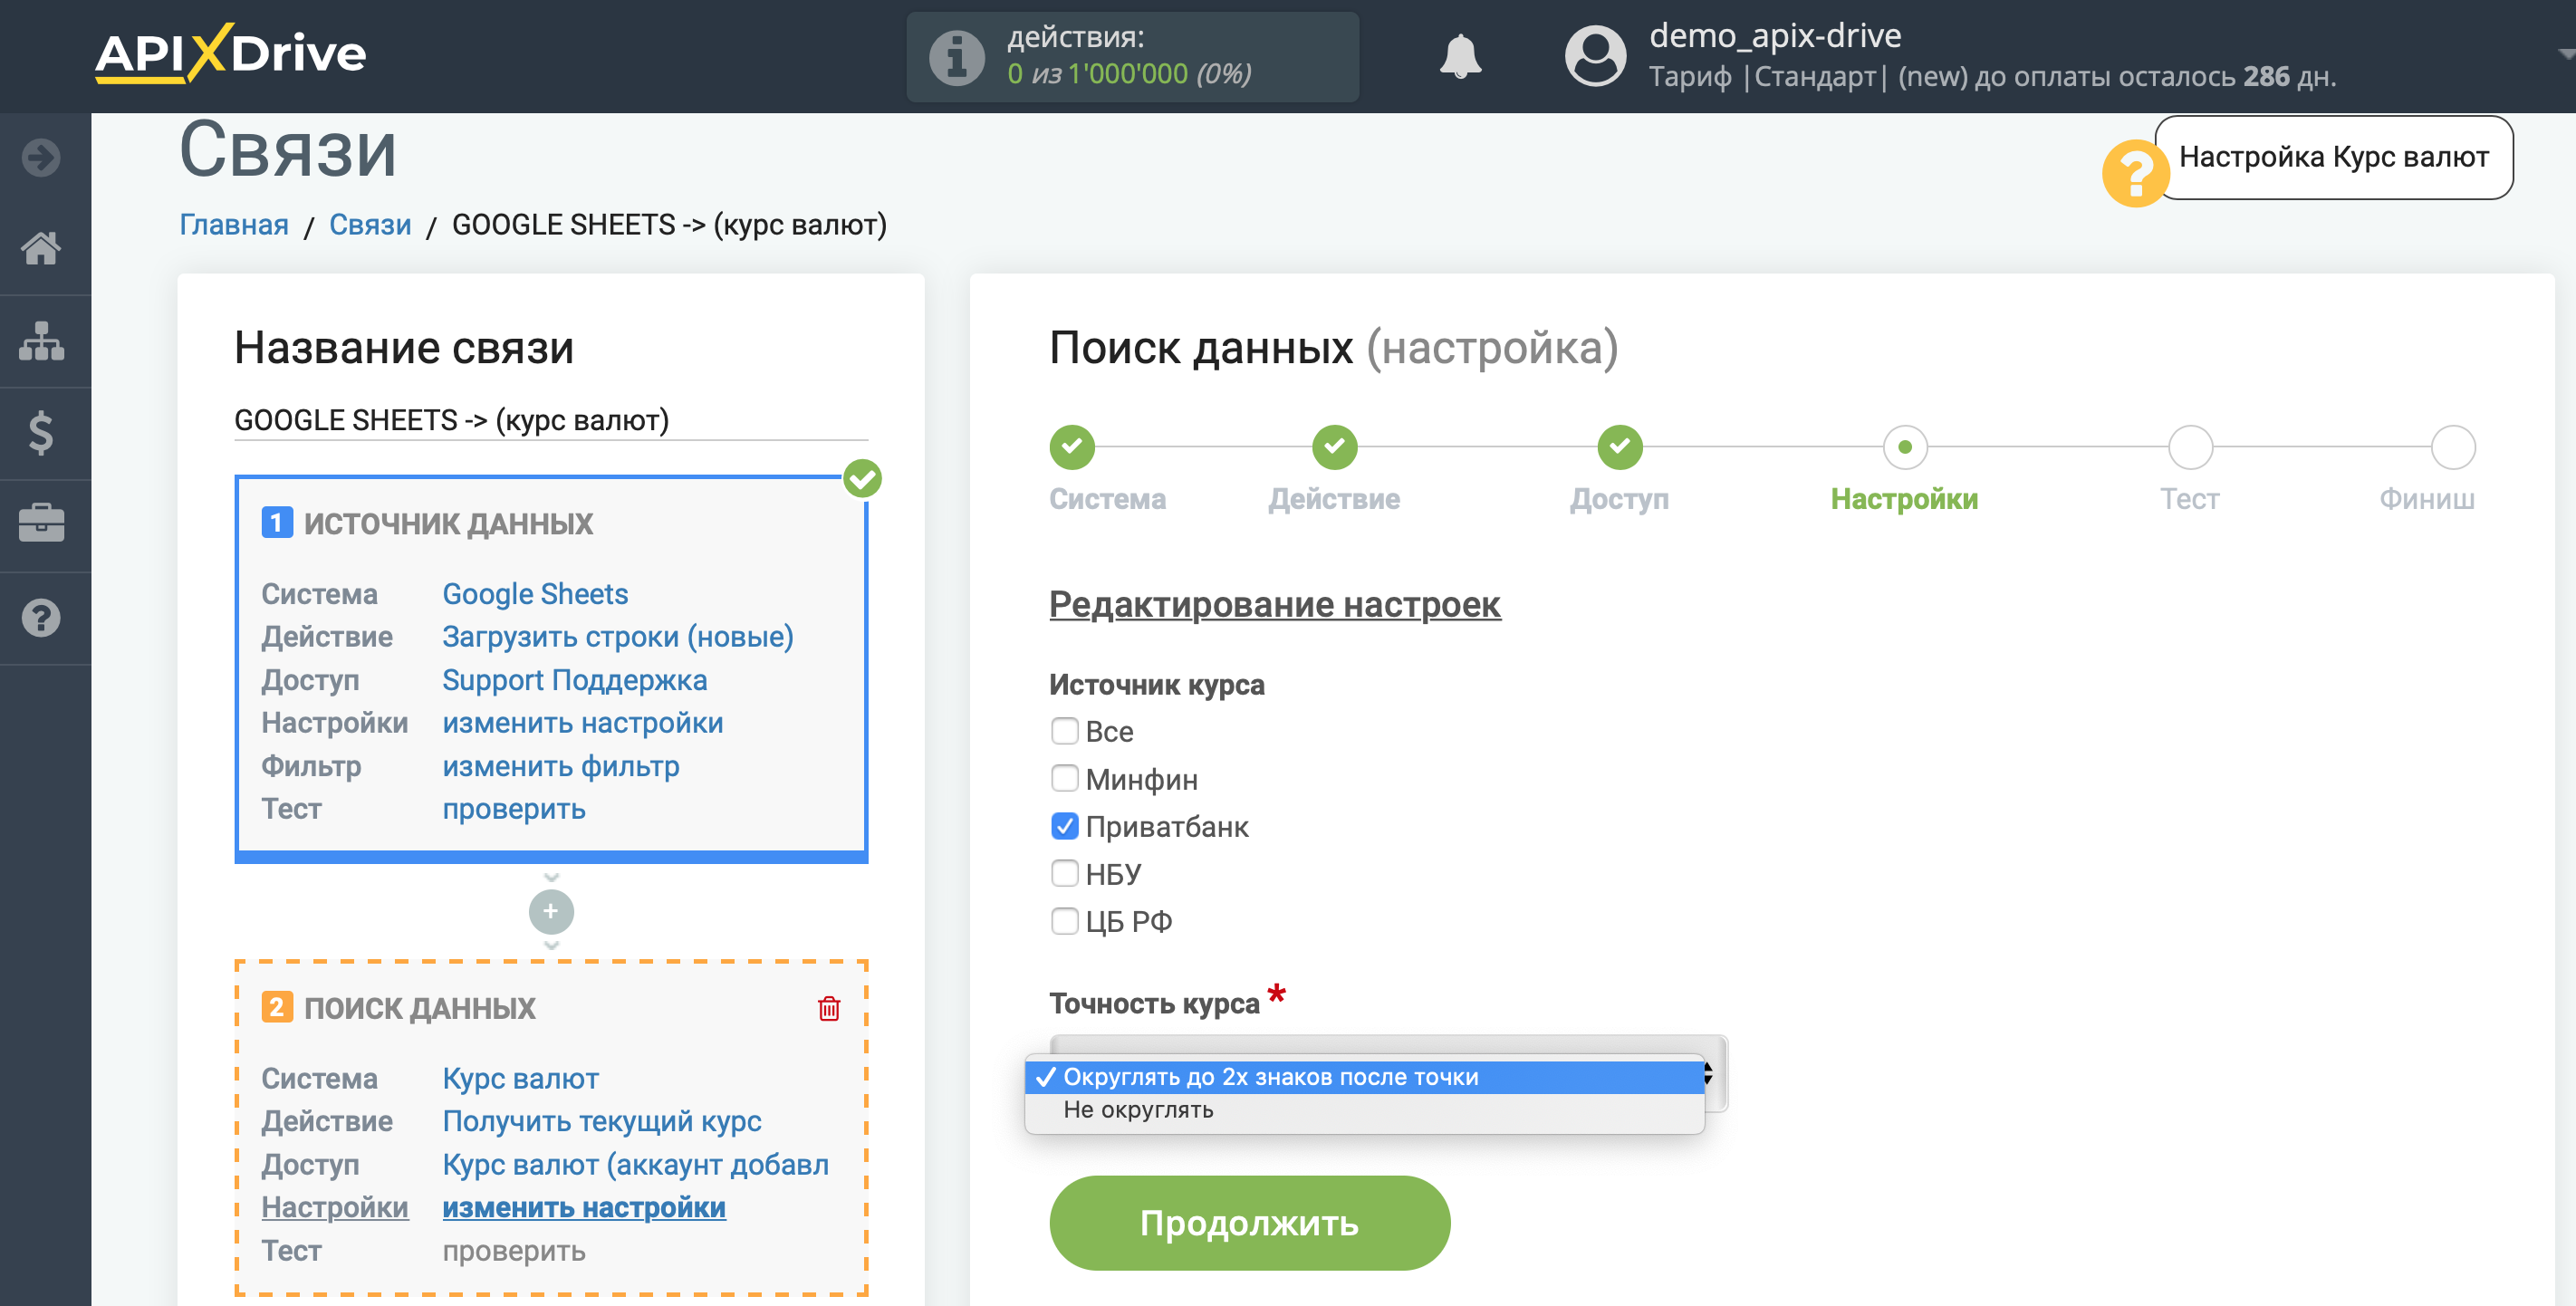Image resolution: width=2576 pixels, height=1306 pixels.
Task: Delete ПОИСК ДАННЫХ block with trash icon
Action: pos(829,1008)
